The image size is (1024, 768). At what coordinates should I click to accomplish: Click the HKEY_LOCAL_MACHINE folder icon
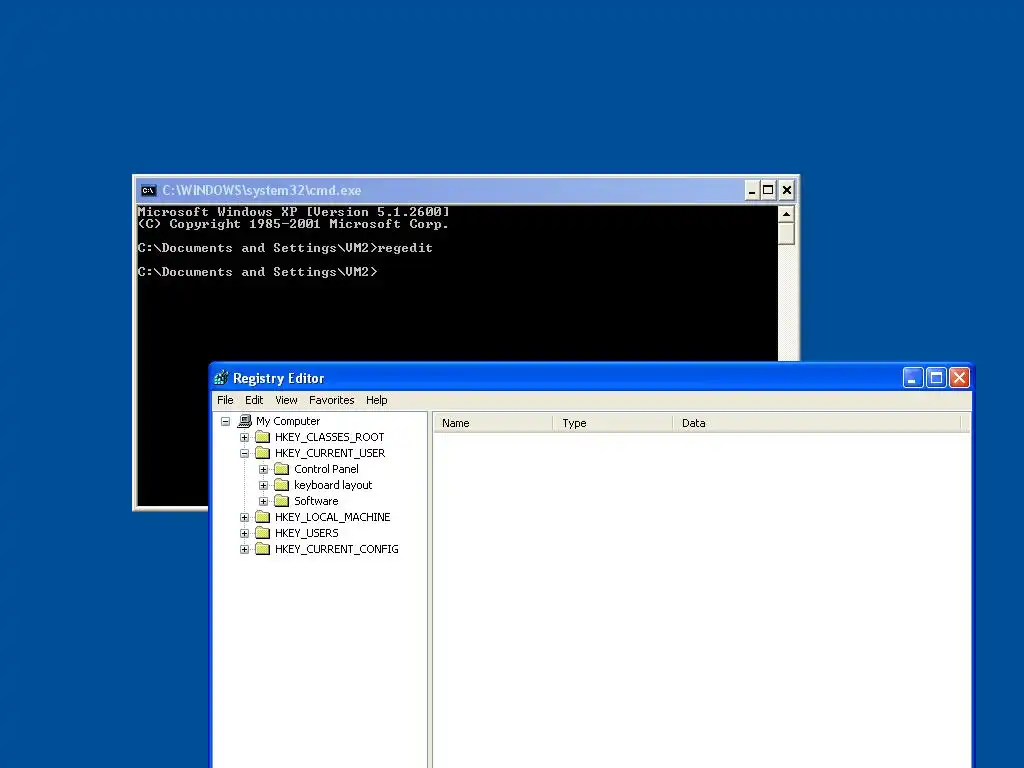263,517
